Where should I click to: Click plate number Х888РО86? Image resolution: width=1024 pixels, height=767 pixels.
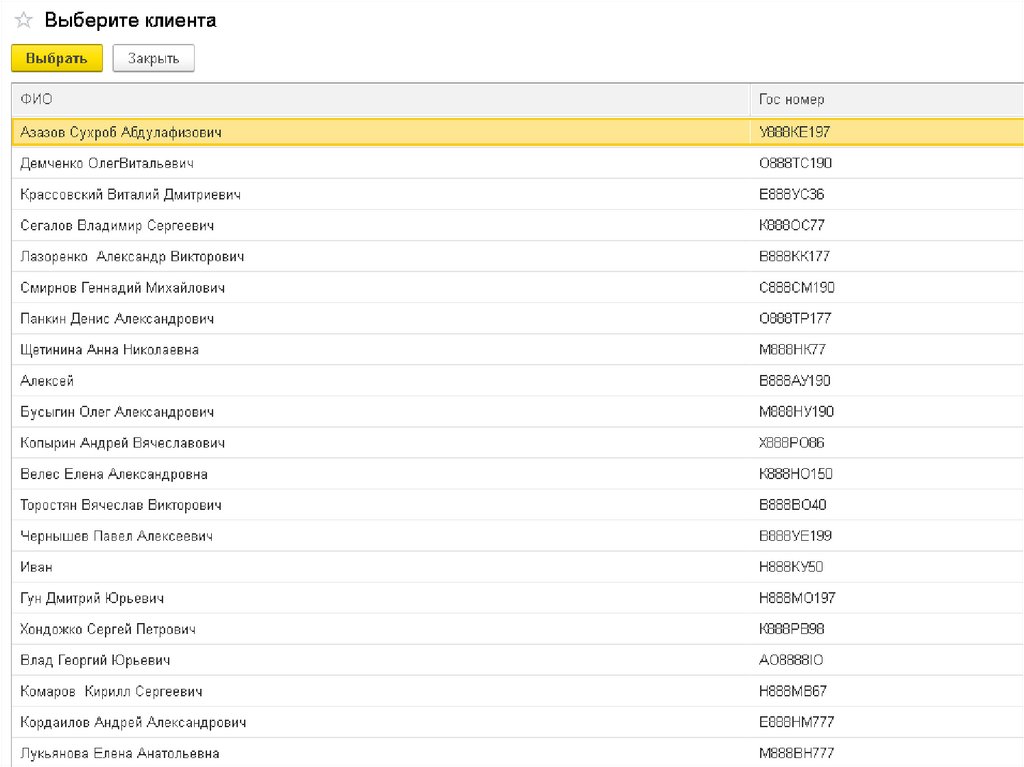[792, 442]
